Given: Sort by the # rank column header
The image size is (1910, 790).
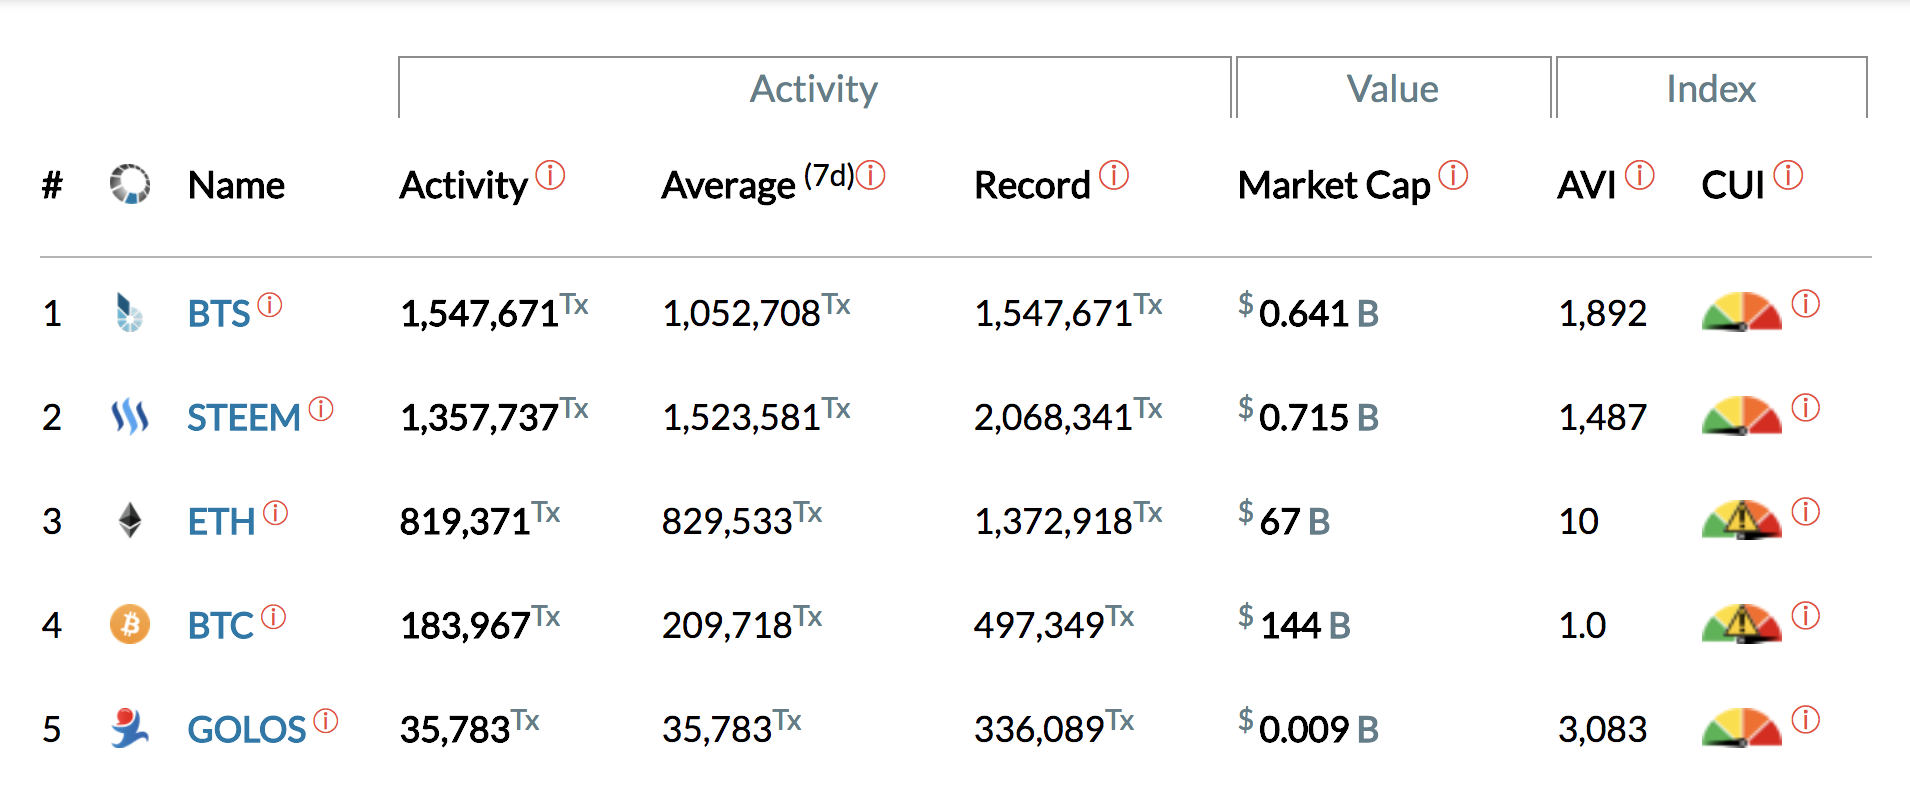Looking at the screenshot, I should coord(52,185).
